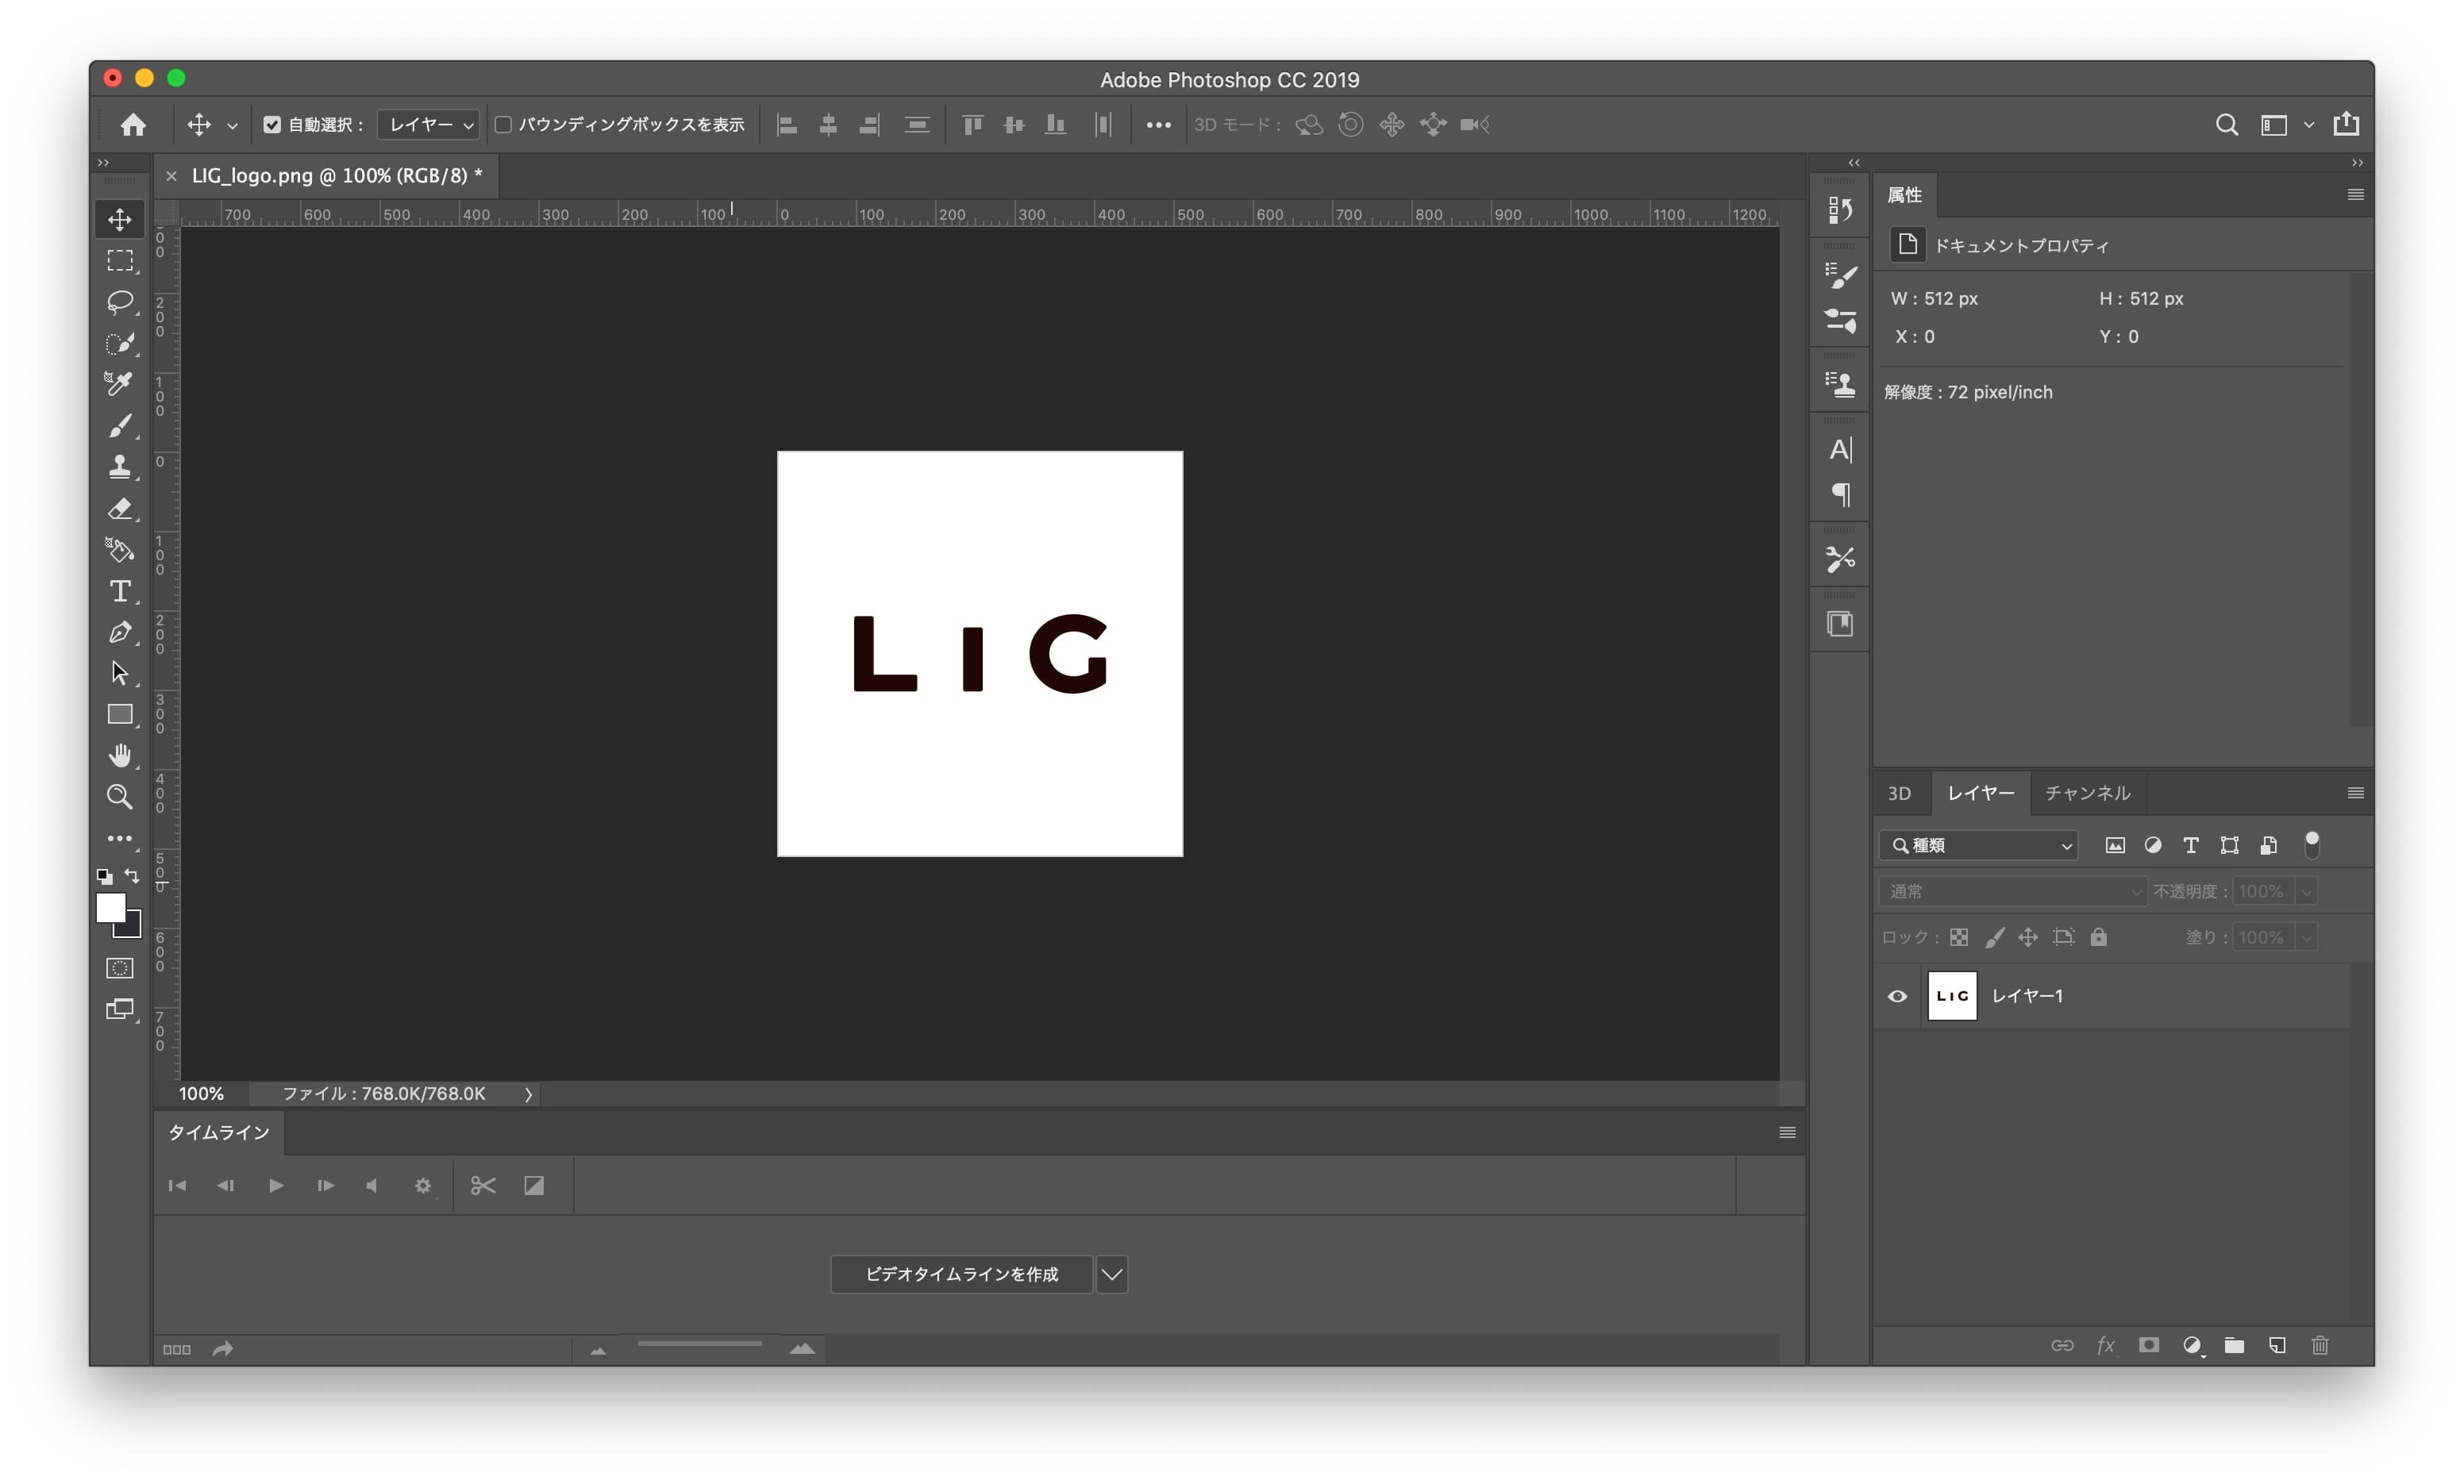Switch to the チャンネル tab

[x=2087, y=793]
